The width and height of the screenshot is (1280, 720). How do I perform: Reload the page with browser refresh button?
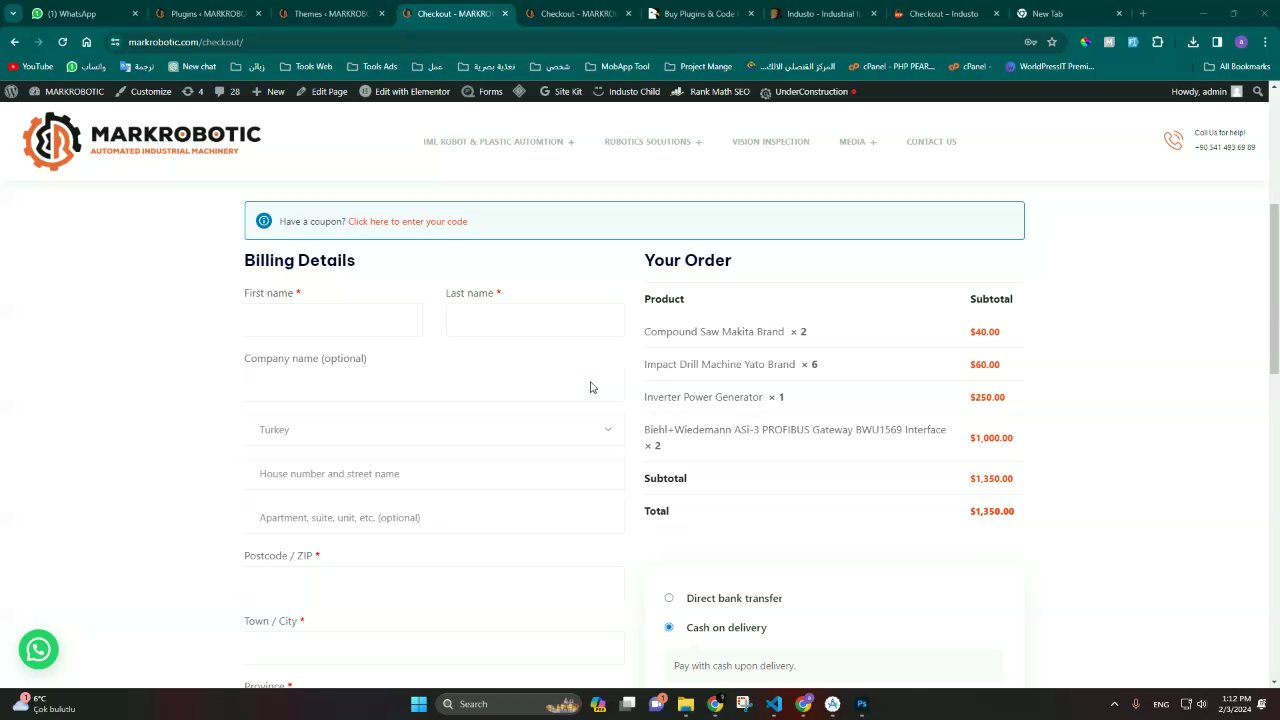62,42
